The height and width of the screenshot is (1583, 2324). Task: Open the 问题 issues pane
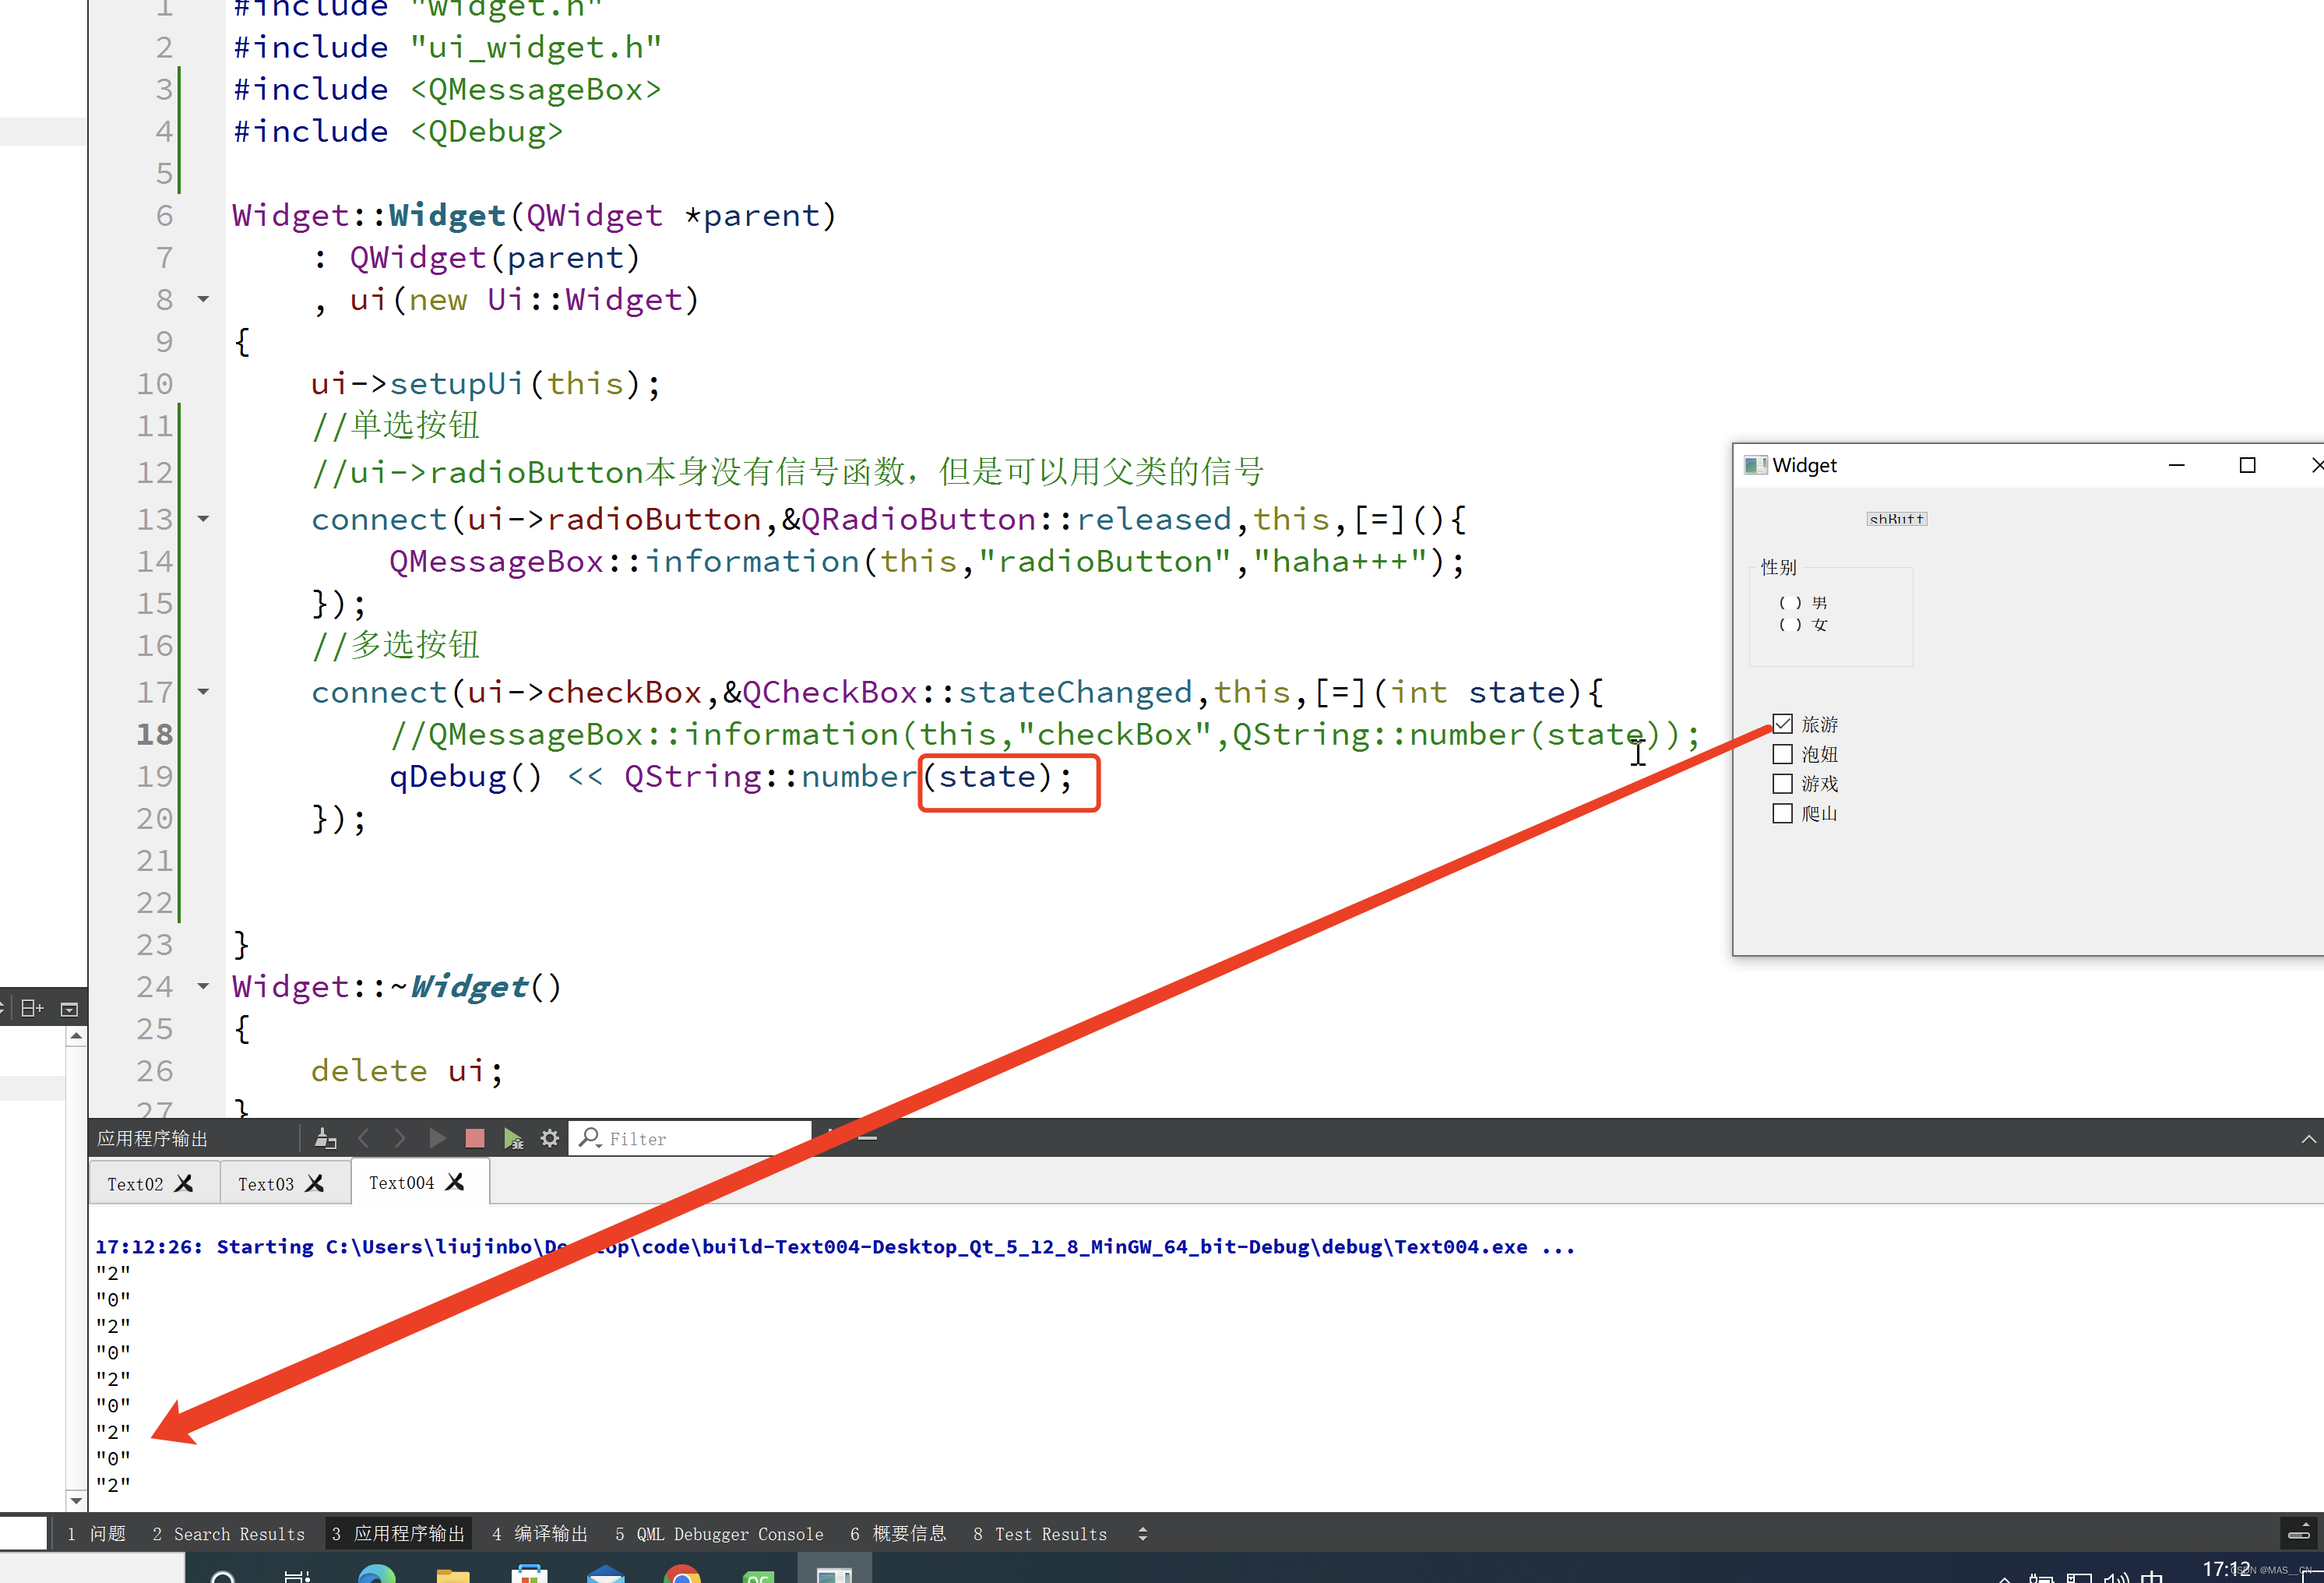tap(97, 1534)
